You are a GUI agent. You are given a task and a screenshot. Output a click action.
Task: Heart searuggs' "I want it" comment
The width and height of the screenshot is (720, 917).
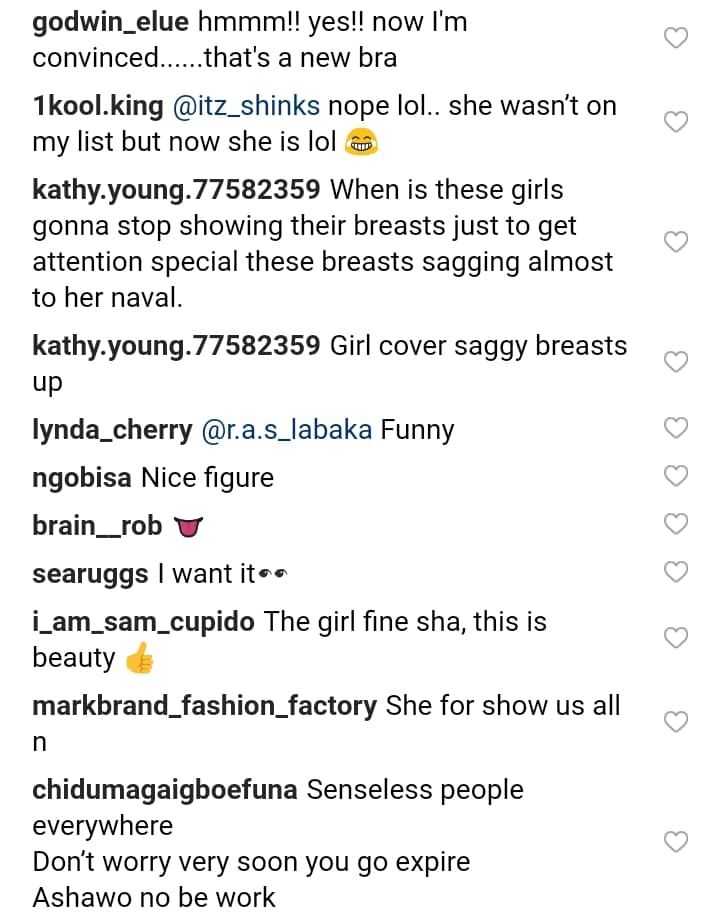tap(676, 572)
